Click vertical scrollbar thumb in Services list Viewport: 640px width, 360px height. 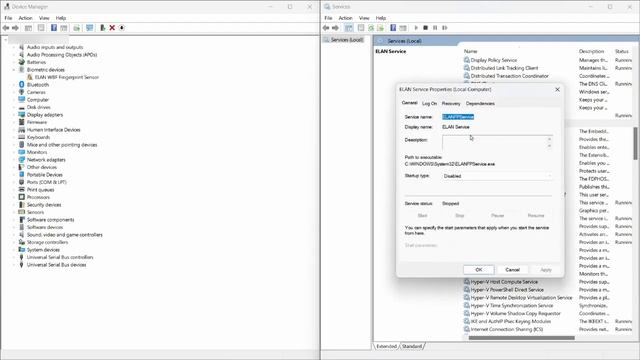click(636, 143)
